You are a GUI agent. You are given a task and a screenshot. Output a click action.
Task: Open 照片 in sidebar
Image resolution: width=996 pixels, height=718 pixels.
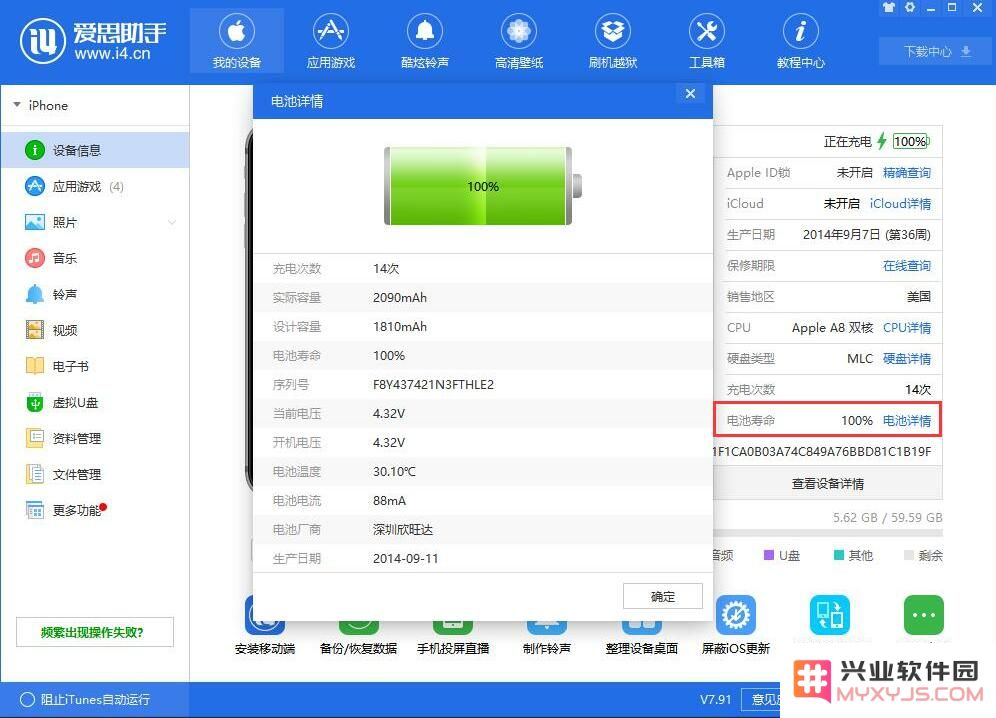[x=95, y=222]
